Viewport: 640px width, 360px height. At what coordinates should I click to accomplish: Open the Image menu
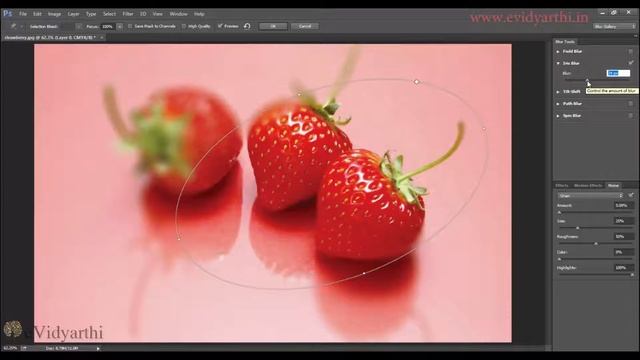click(54, 14)
